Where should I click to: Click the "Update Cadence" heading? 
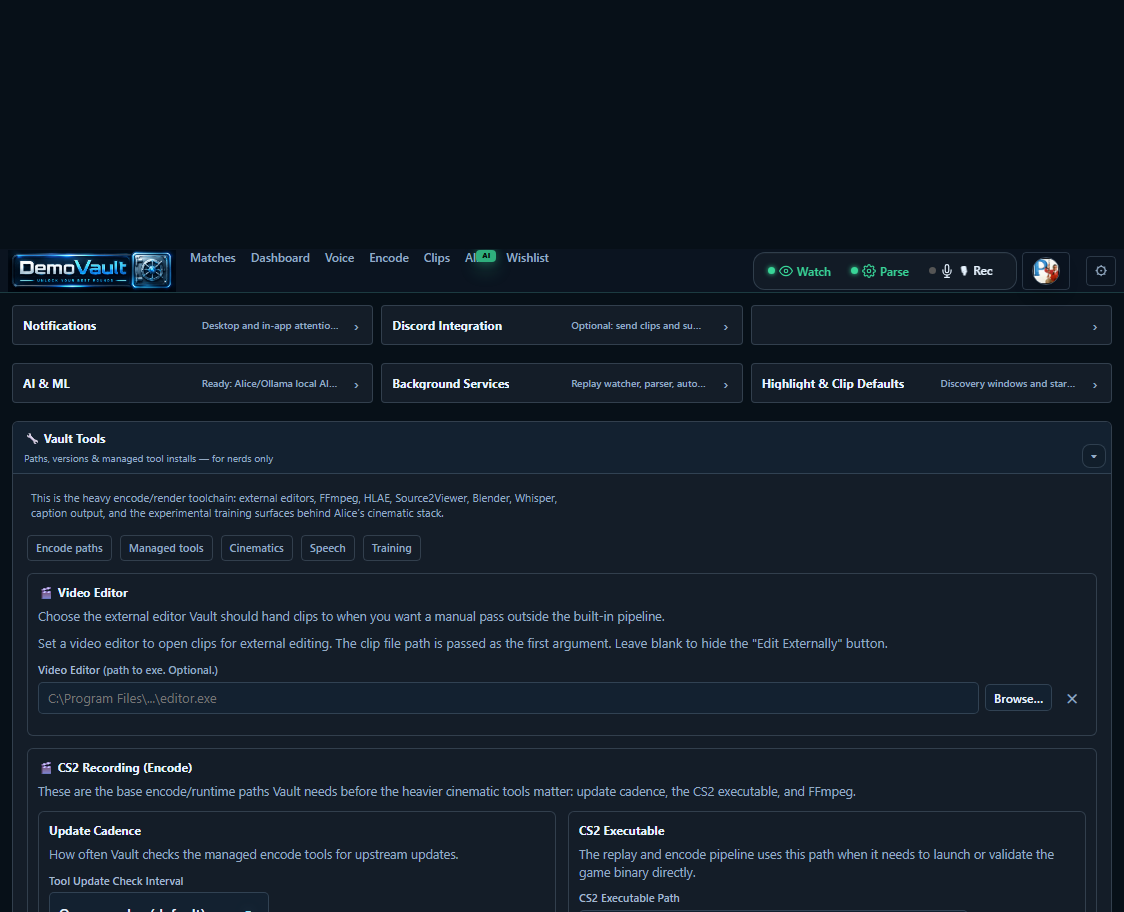pyautogui.click(x=95, y=831)
